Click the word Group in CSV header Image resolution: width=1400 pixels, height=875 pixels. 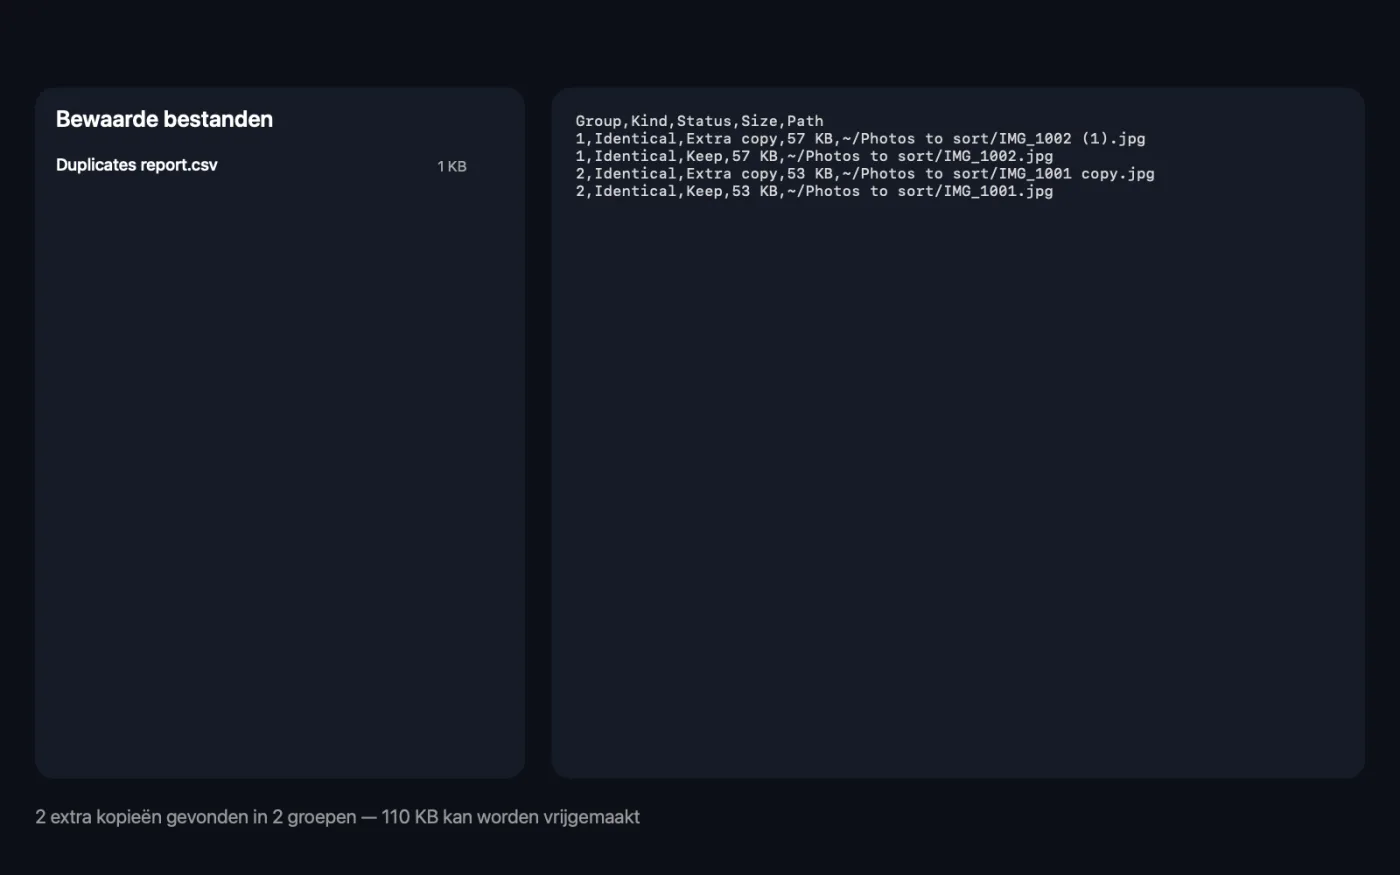coord(598,121)
